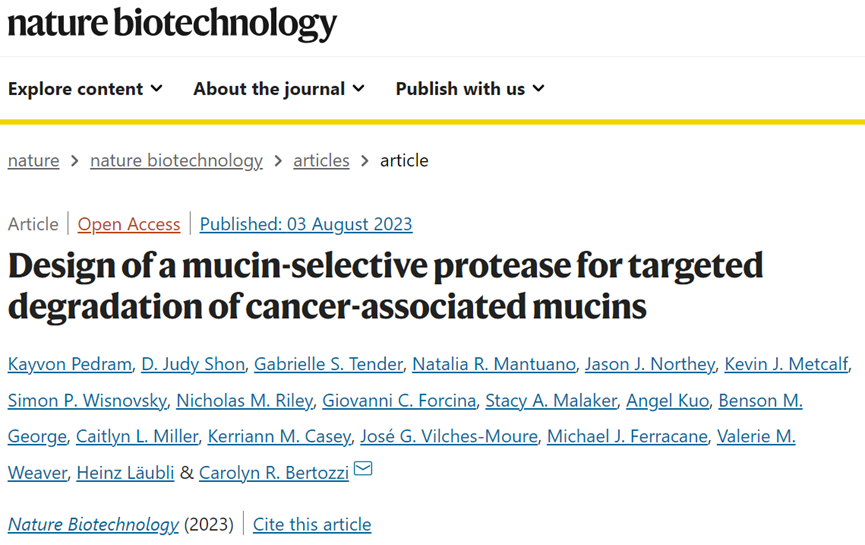Open author José G. Vilches-Moure
The height and width of the screenshot is (545, 865).
[x=449, y=436]
